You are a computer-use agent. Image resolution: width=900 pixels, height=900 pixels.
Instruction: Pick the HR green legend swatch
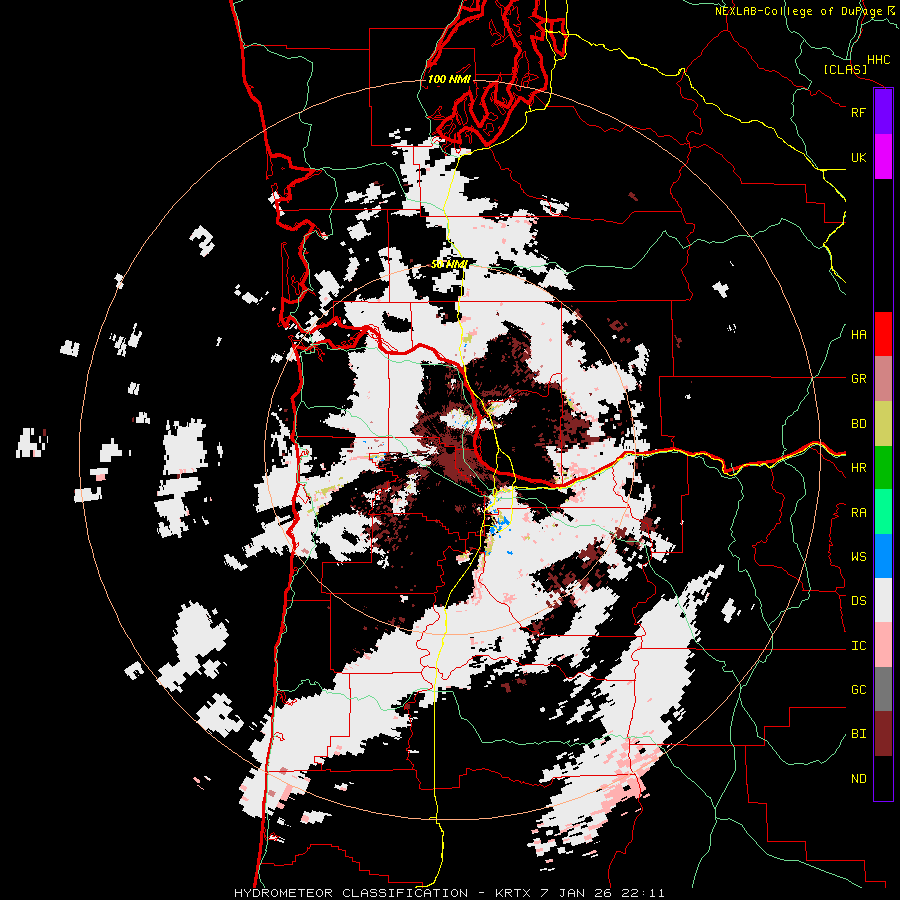click(883, 467)
